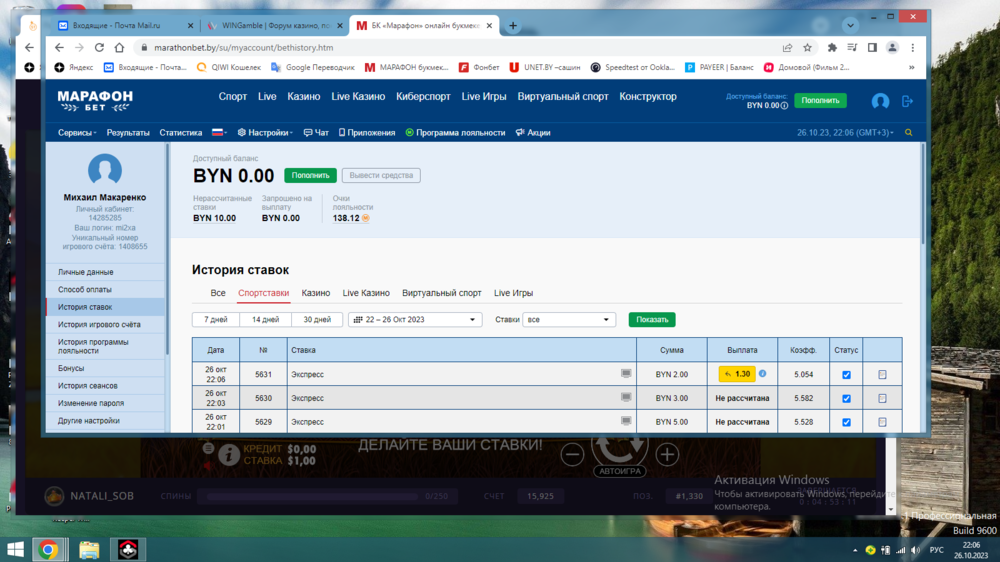The image size is (1000, 562).
Task: Open the user profile avatar icon in header
Action: (880, 101)
